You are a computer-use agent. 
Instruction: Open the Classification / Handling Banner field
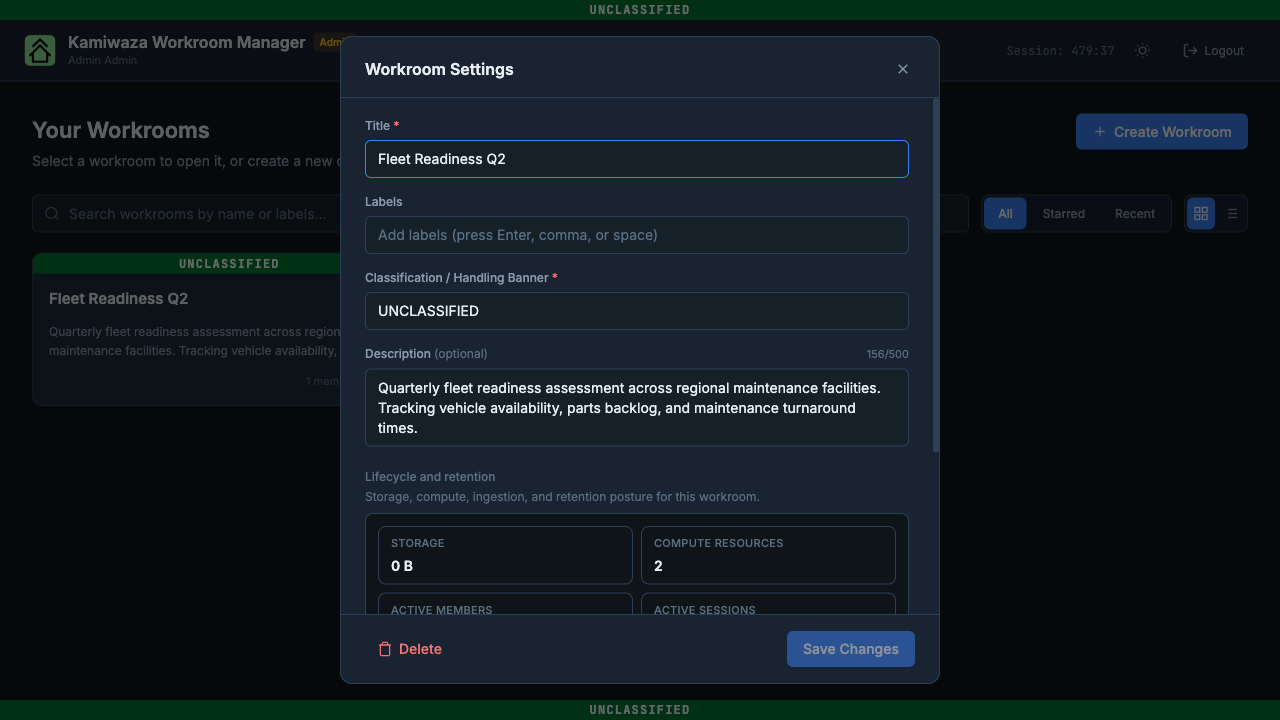point(637,311)
